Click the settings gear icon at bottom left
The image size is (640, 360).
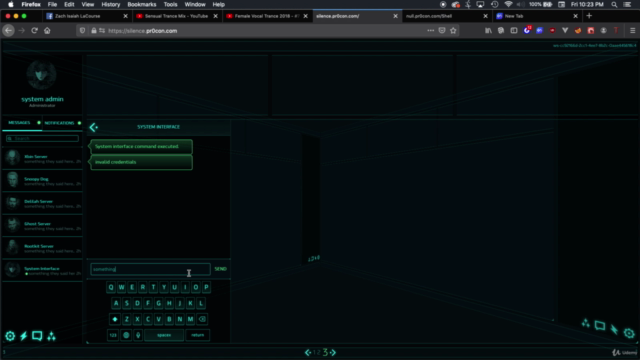(10, 336)
